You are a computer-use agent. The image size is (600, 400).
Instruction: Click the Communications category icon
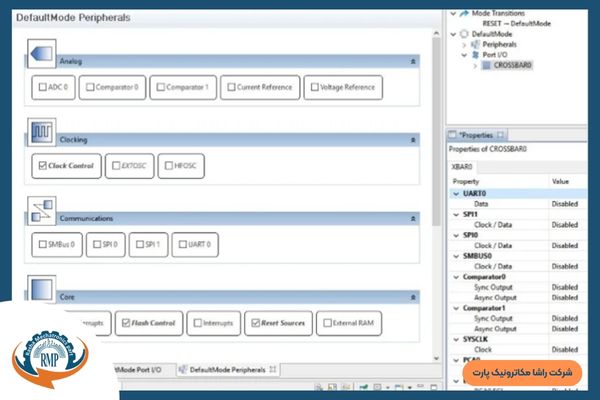[x=41, y=212]
